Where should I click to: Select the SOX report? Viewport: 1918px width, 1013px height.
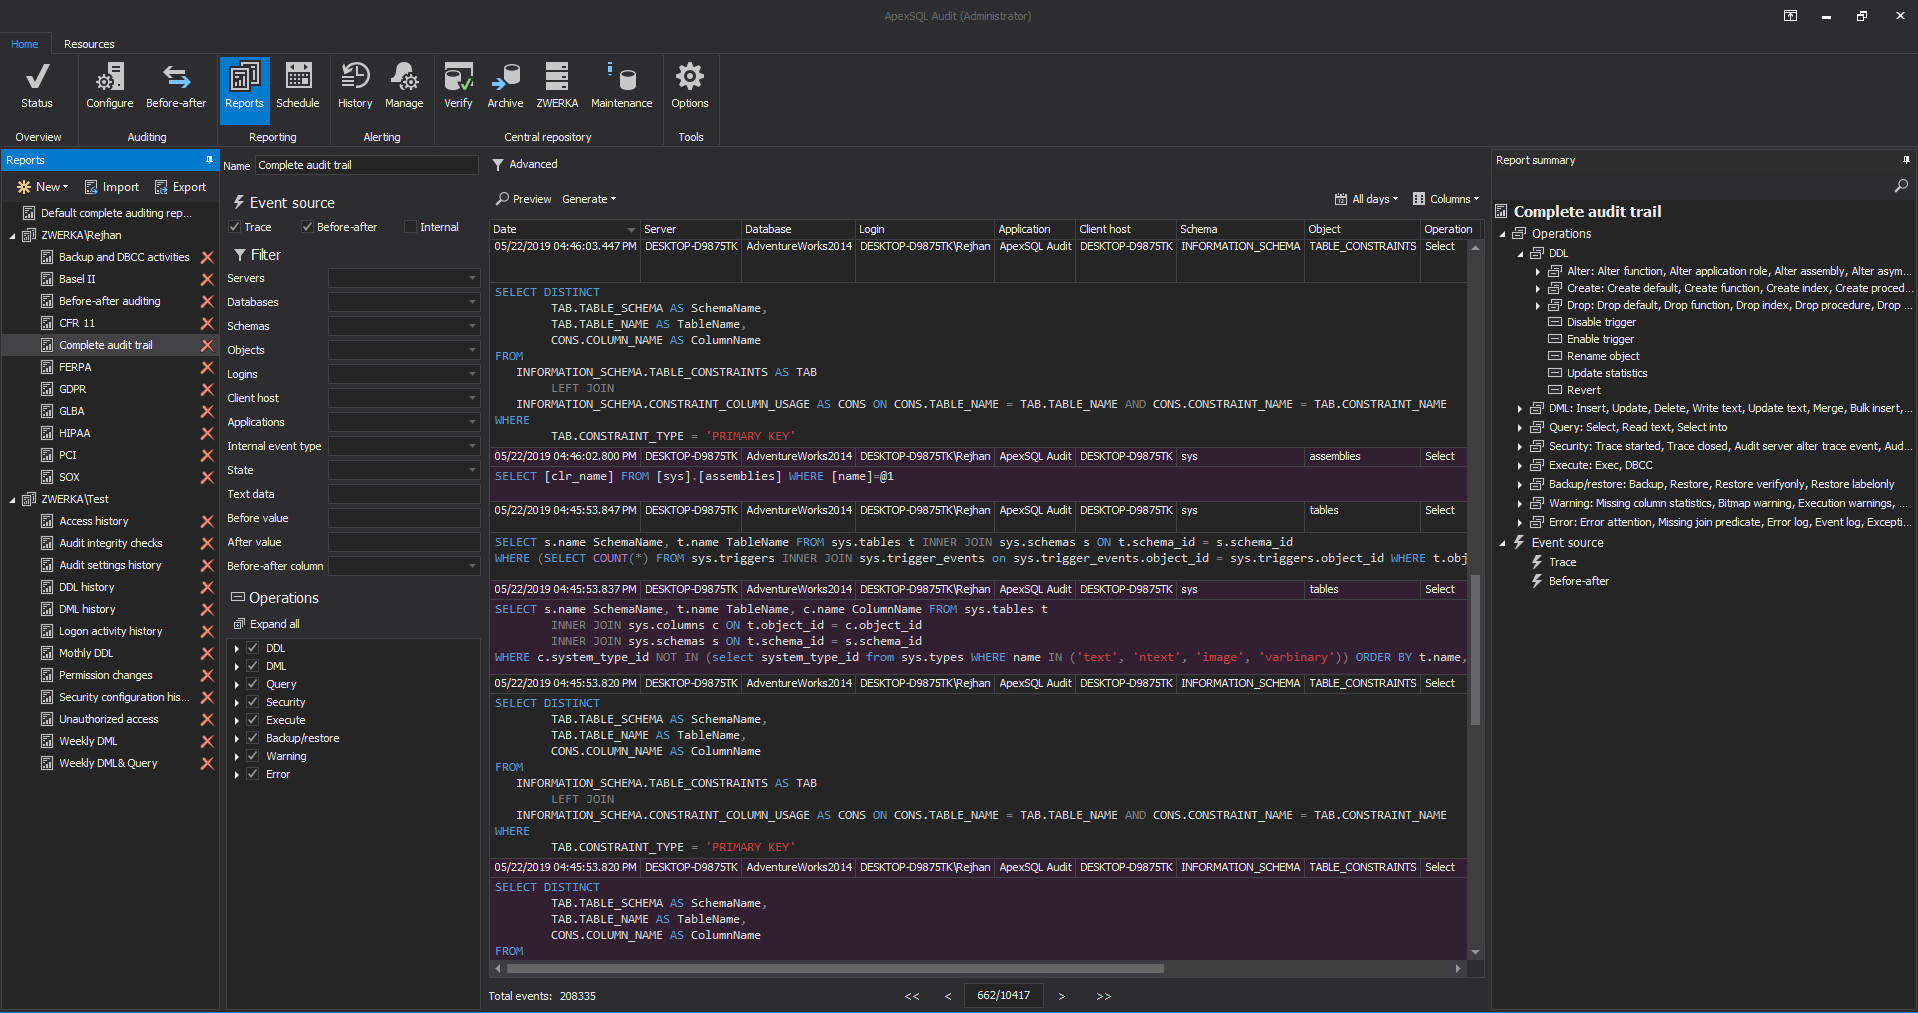tap(69, 478)
